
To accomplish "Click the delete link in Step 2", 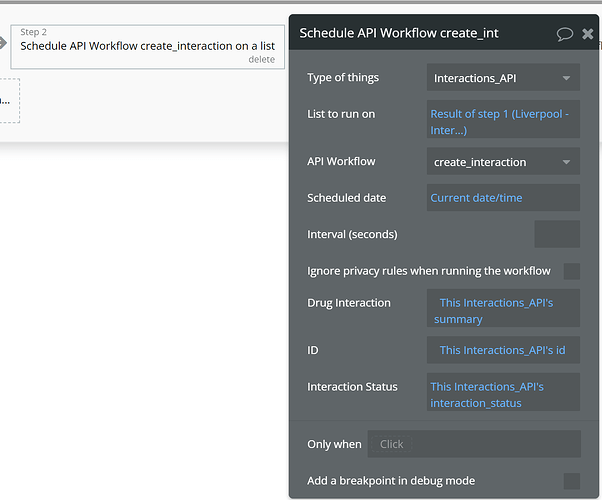I will coord(261,59).
